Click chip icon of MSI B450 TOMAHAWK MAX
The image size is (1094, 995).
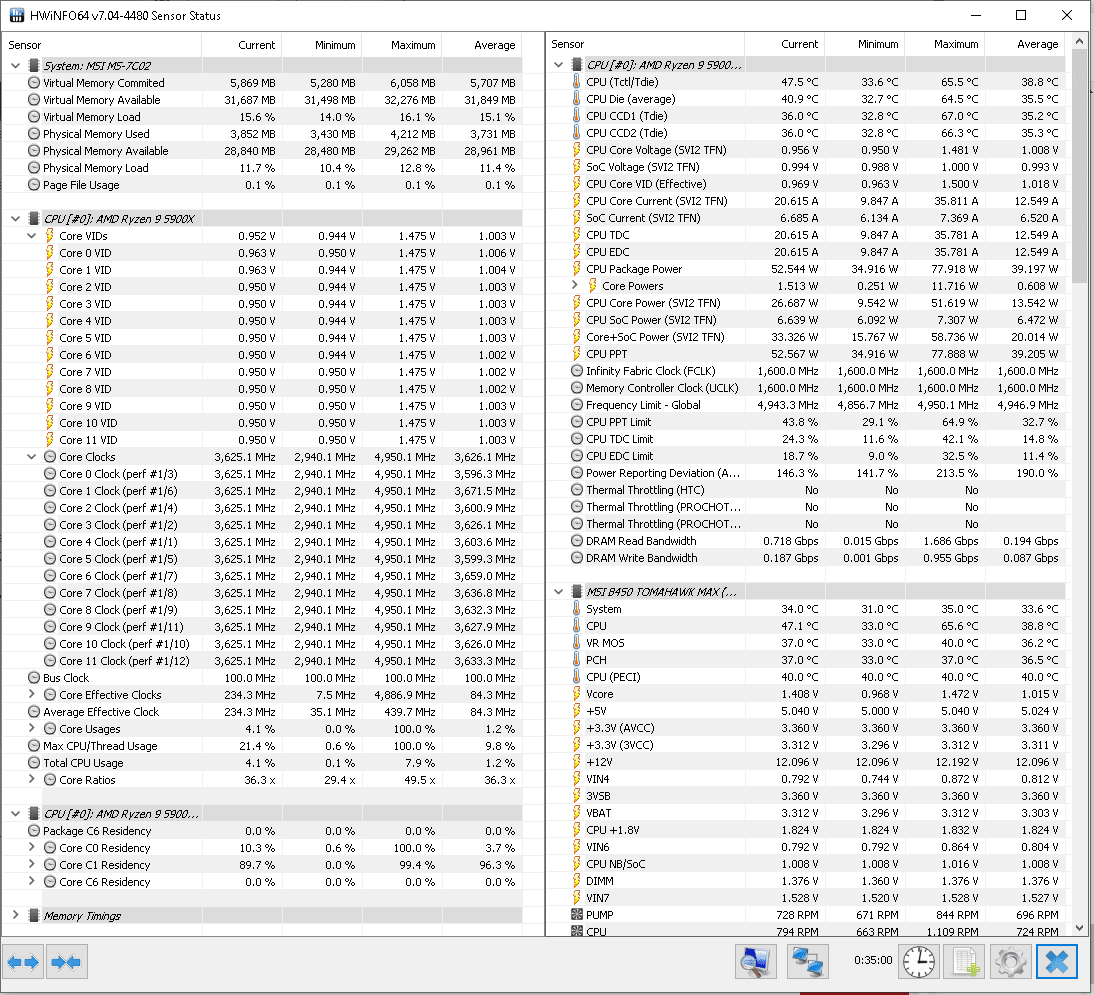576,592
